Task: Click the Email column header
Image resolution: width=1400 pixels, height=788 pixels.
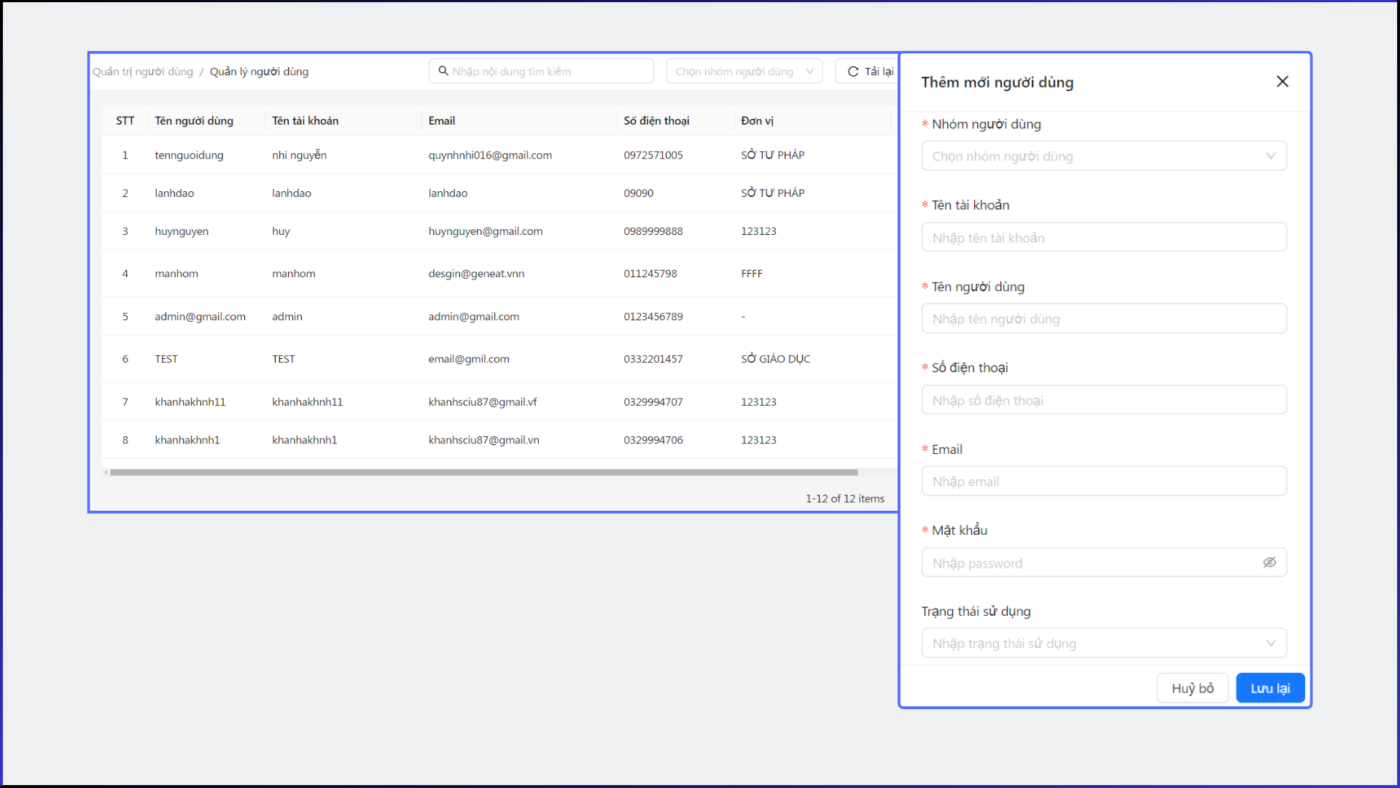Action: [x=442, y=121]
